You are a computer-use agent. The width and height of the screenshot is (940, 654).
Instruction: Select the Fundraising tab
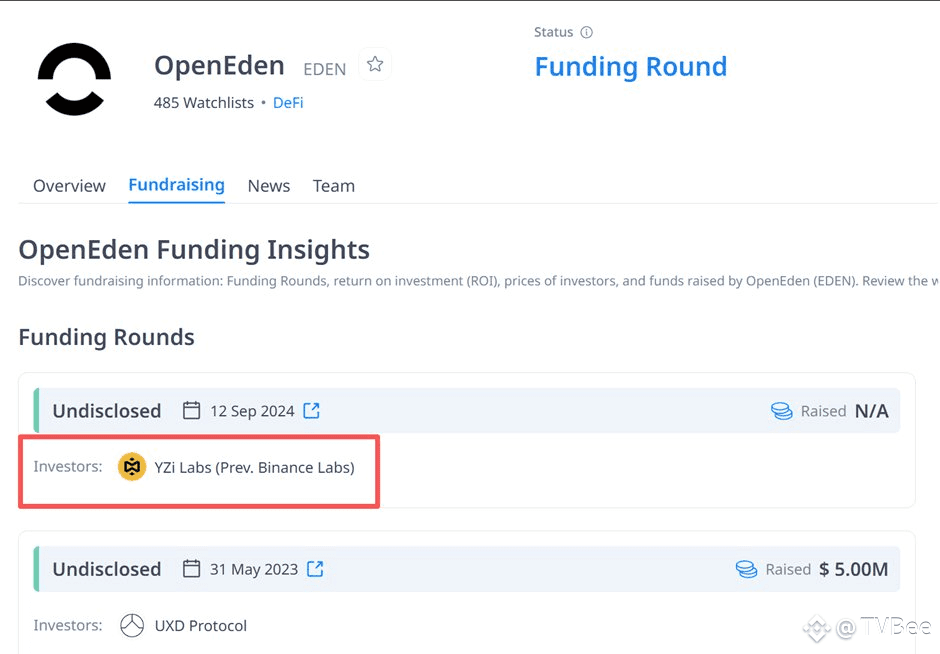click(x=177, y=185)
